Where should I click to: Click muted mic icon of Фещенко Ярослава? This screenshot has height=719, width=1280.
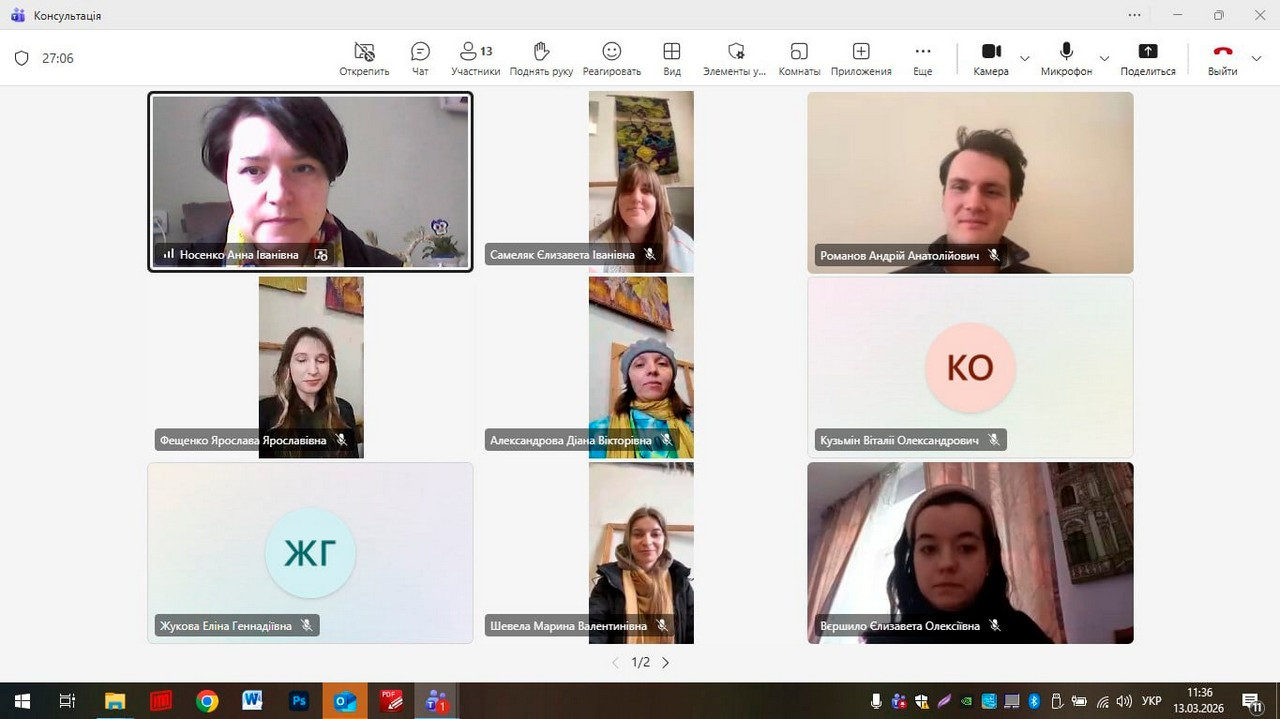tap(341, 440)
